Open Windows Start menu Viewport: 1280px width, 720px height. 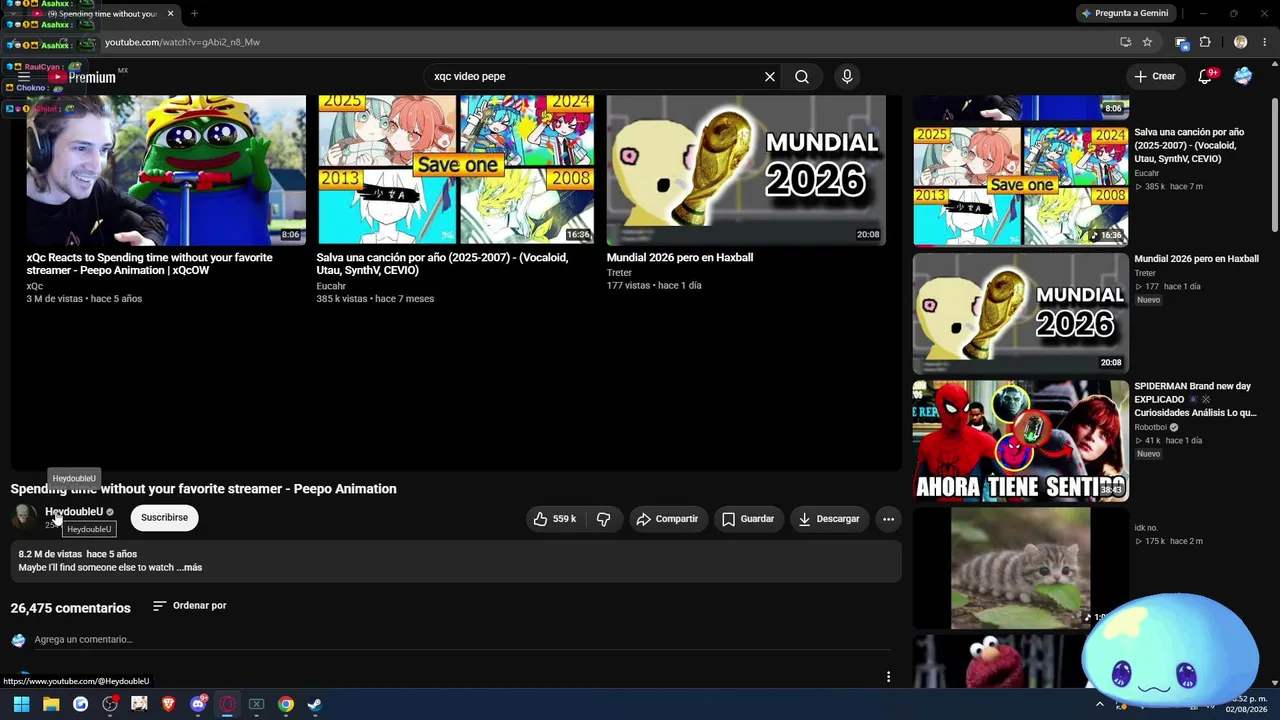tap(21, 704)
